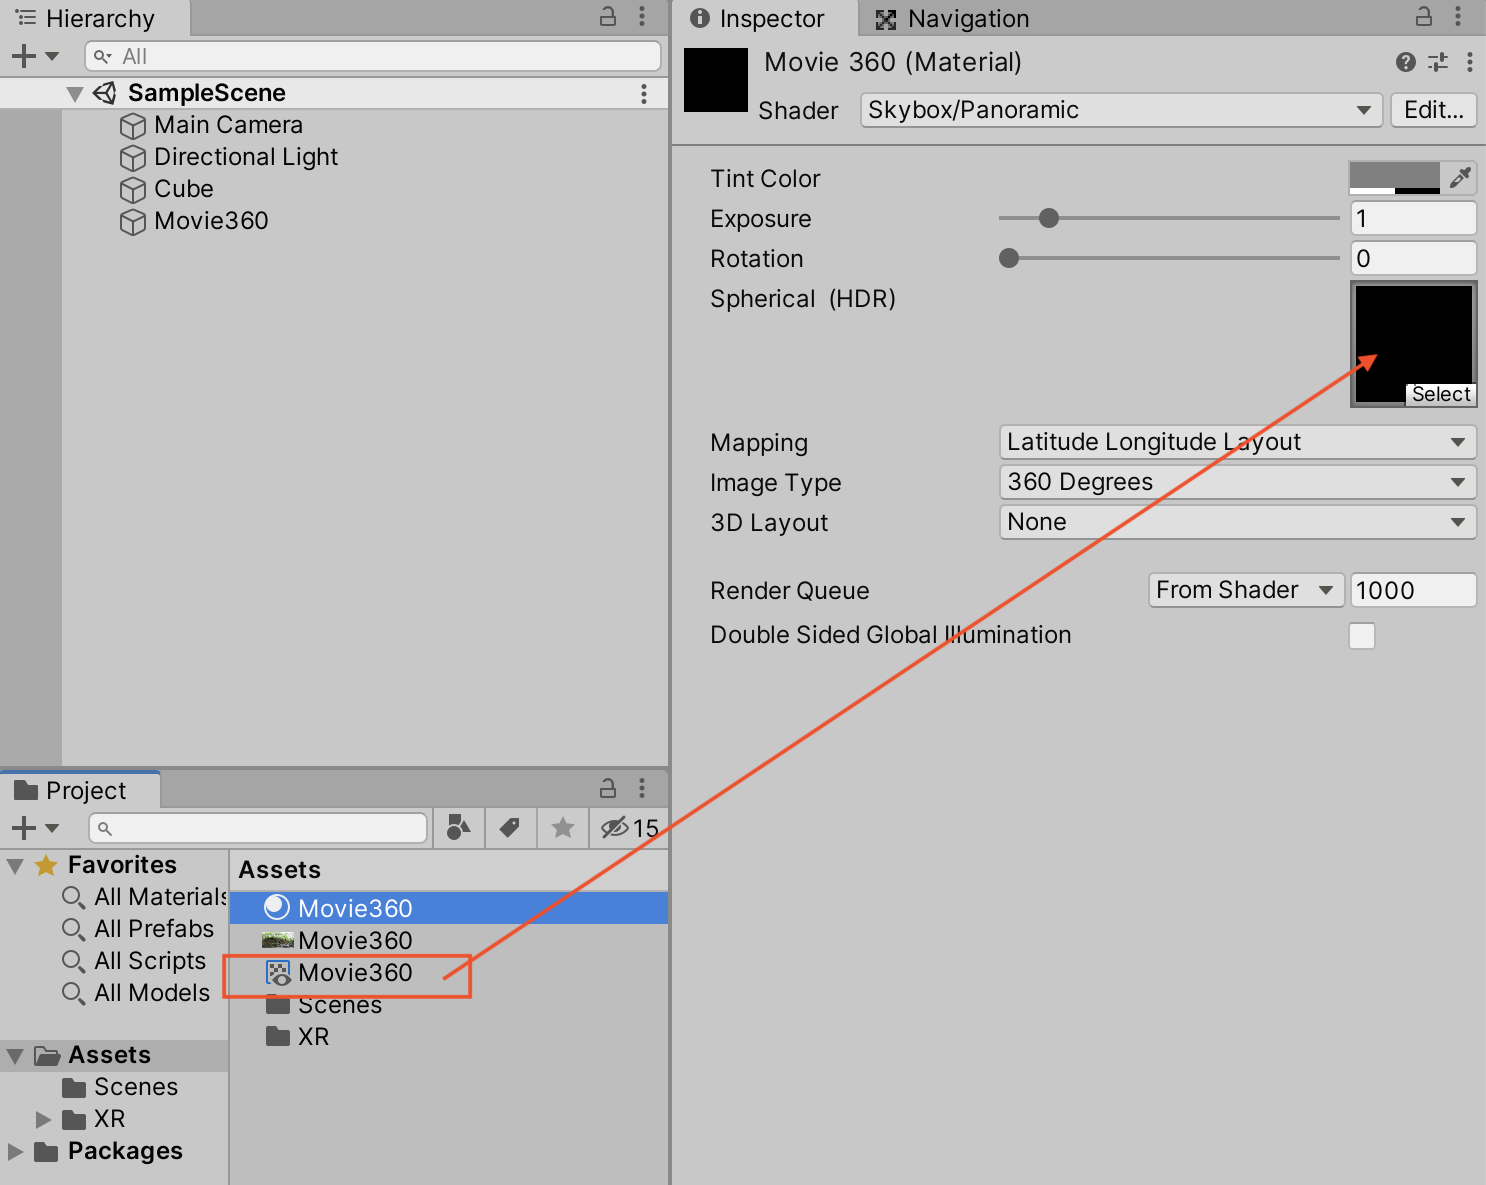Click the eyedropper icon beside Tint Color
Image resolution: width=1486 pixels, height=1185 pixels.
(x=1460, y=178)
